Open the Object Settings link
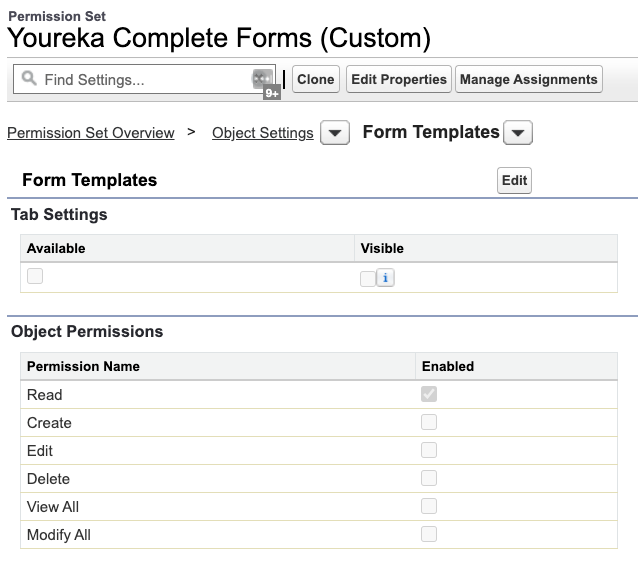This screenshot has height=563, width=638. [263, 133]
